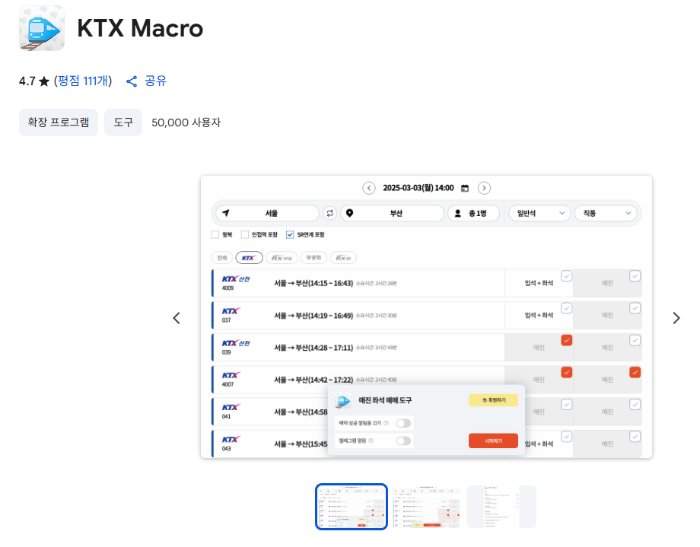Select the first screenshot thumbnail
Image resolution: width=700 pixels, height=547 pixels.
pyautogui.click(x=351, y=507)
